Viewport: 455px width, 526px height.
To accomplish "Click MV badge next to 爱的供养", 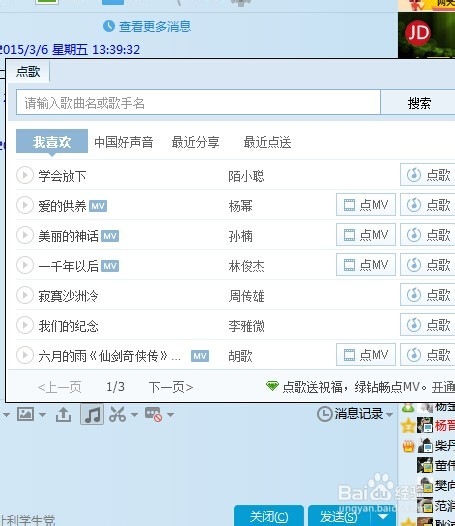I will (x=98, y=206).
